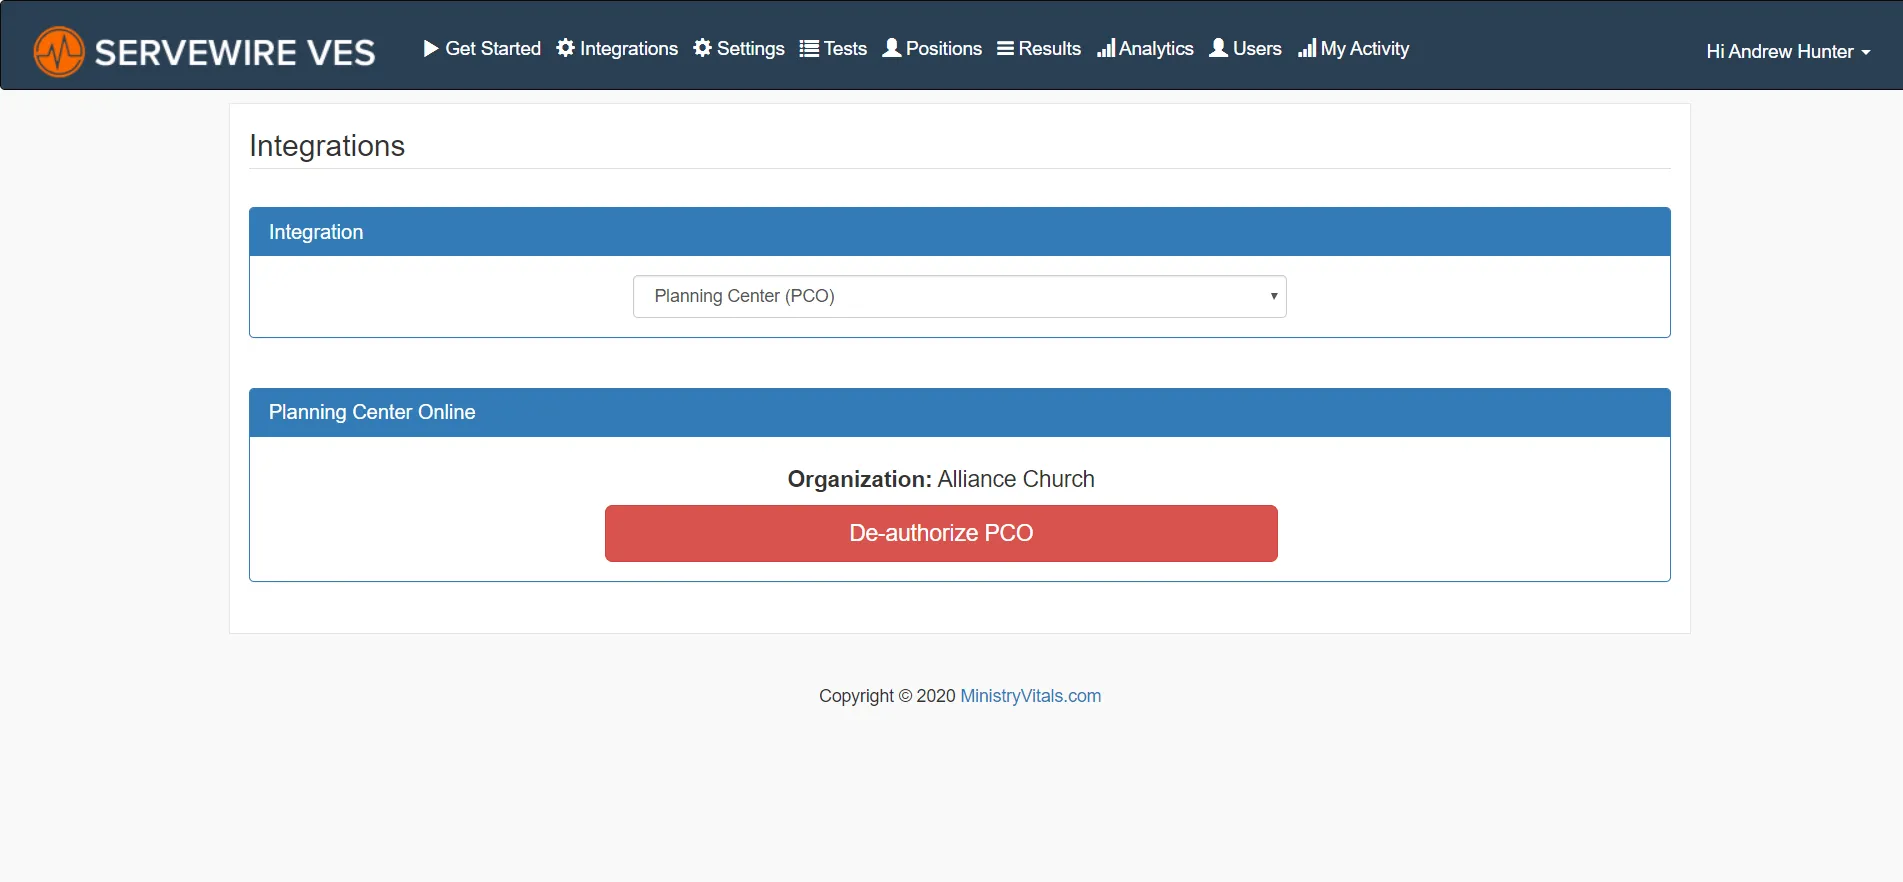Click the person icon beside Users
The height and width of the screenshot is (882, 1903).
tap(1219, 48)
